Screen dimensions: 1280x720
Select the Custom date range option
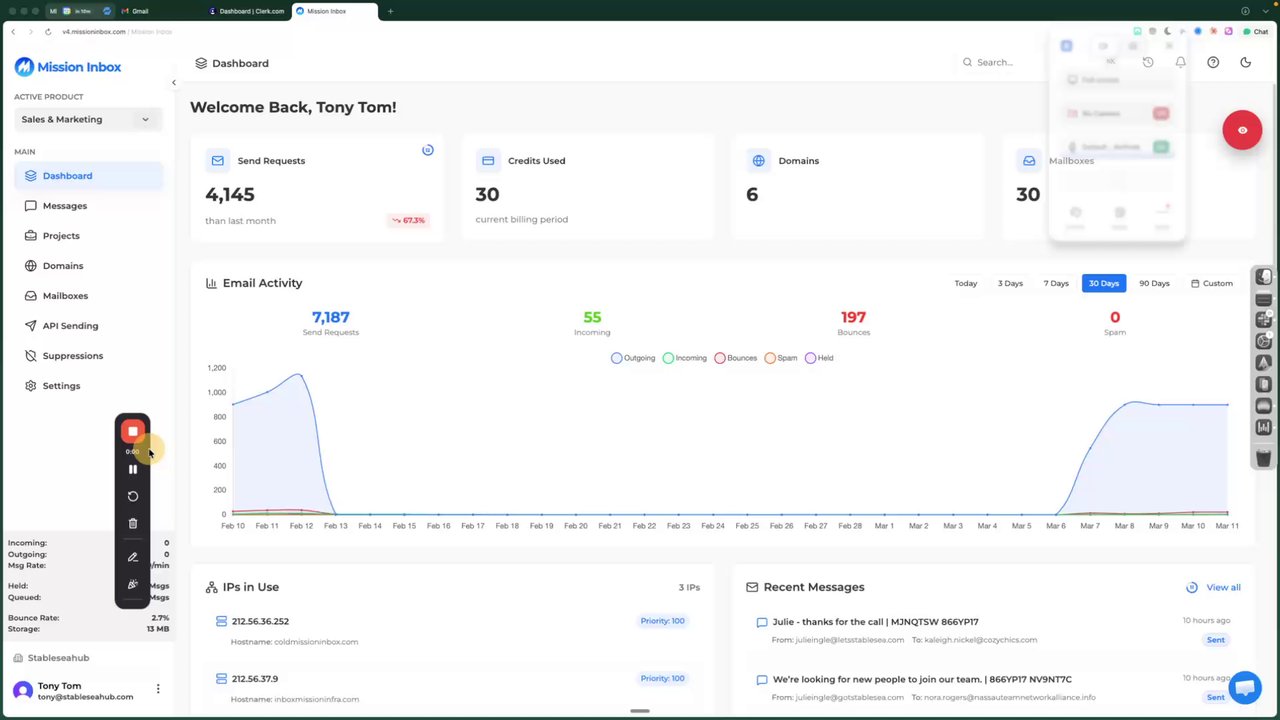1211,283
